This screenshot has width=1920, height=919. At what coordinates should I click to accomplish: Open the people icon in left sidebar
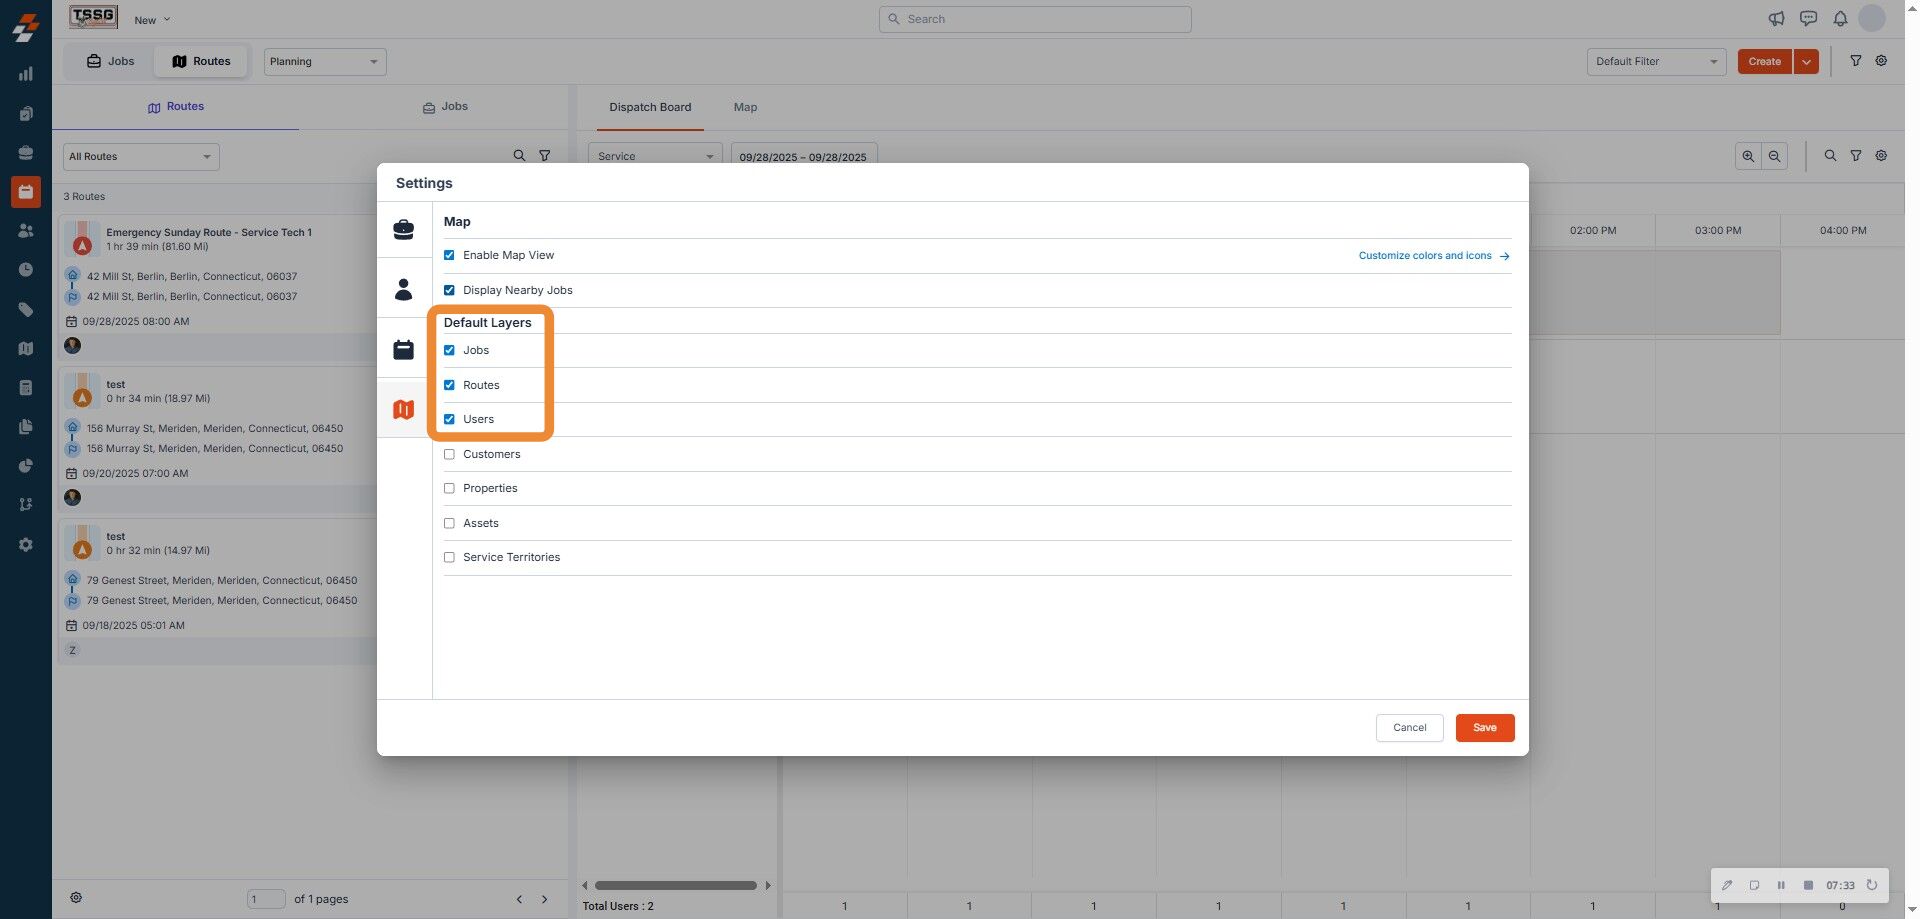click(x=26, y=230)
